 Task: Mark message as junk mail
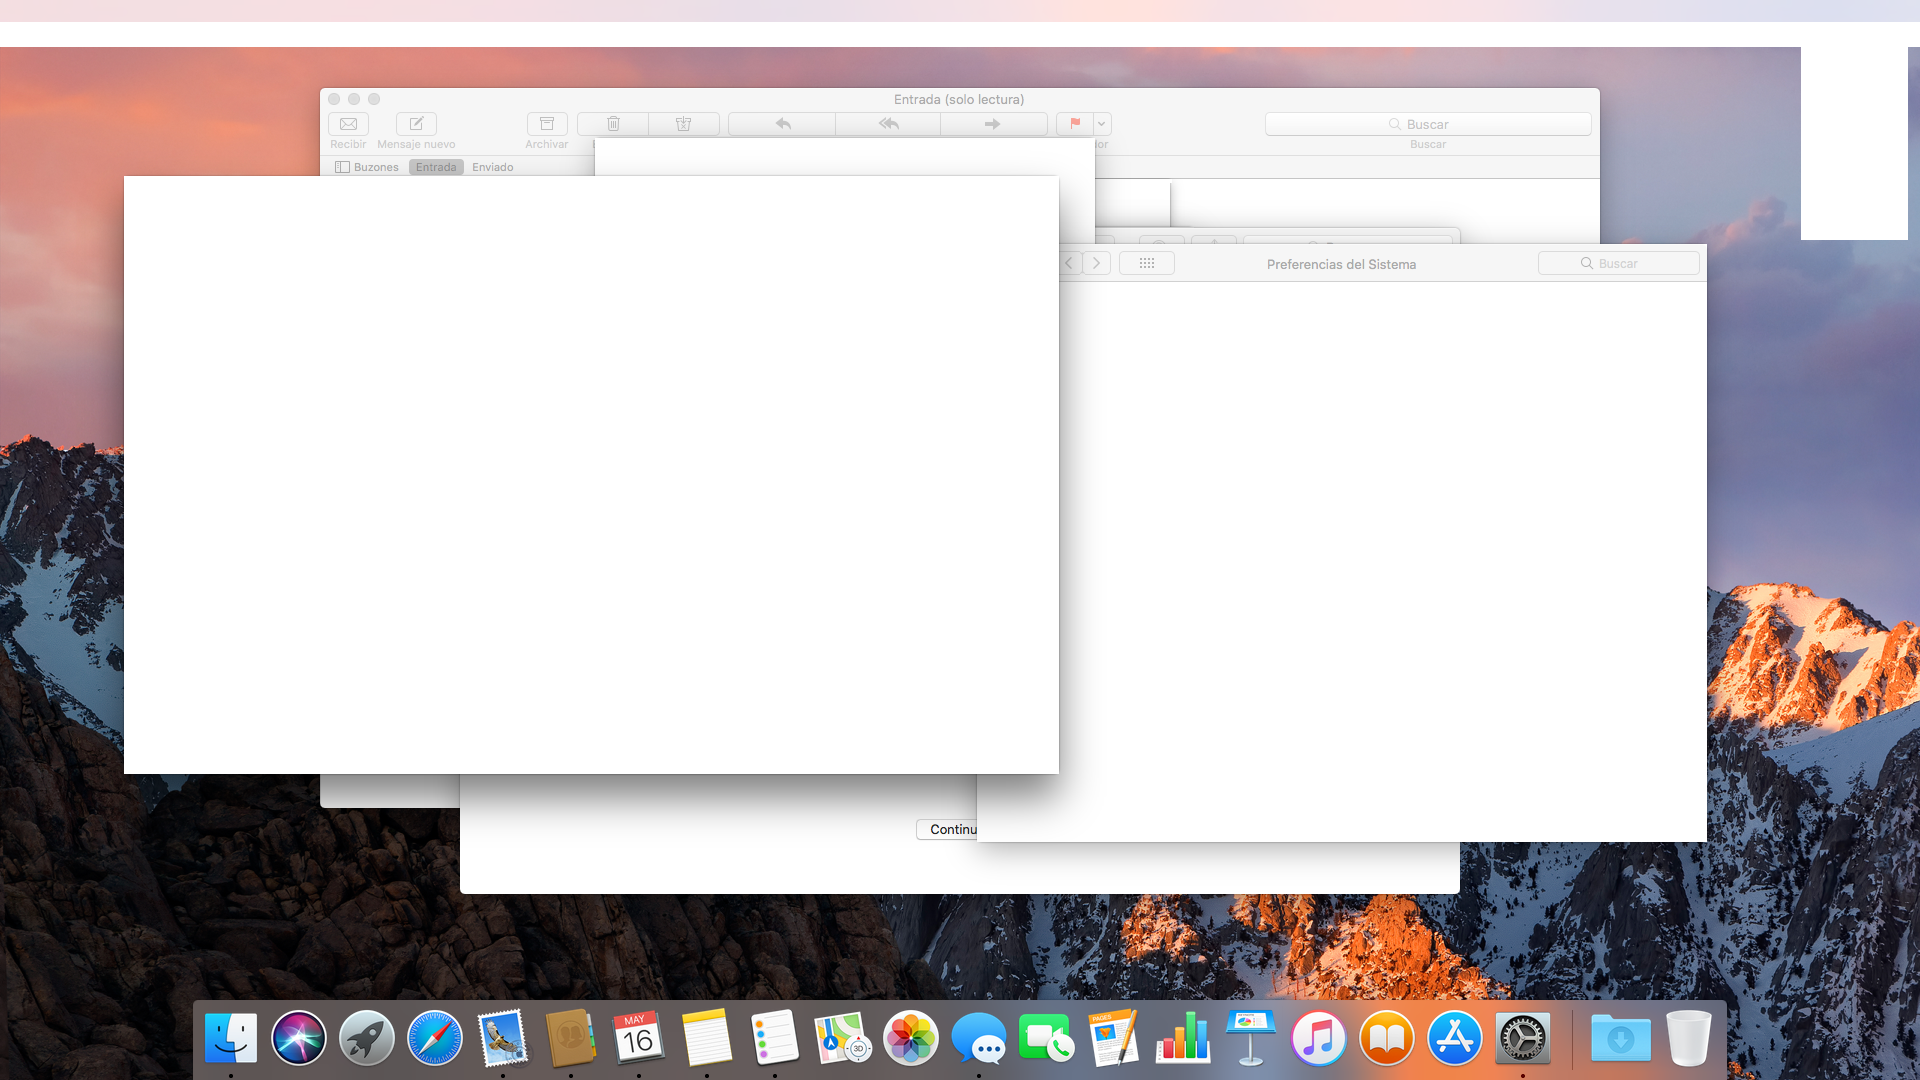[684, 124]
